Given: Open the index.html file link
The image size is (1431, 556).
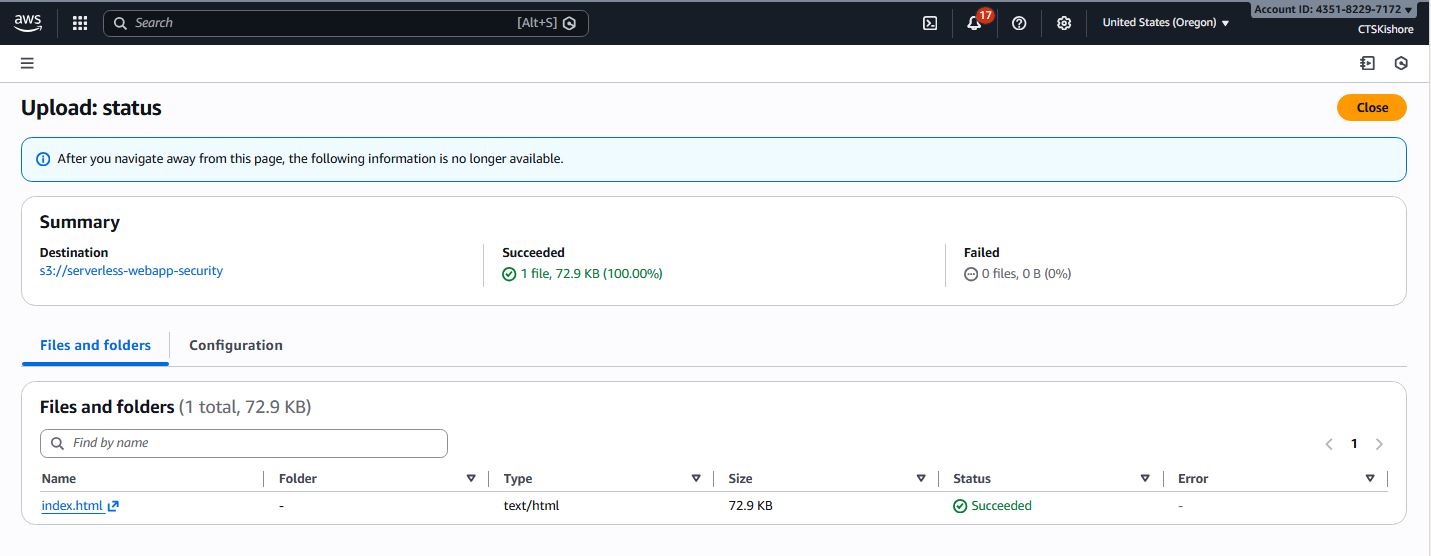Looking at the screenshot, I should click(72, 506).
